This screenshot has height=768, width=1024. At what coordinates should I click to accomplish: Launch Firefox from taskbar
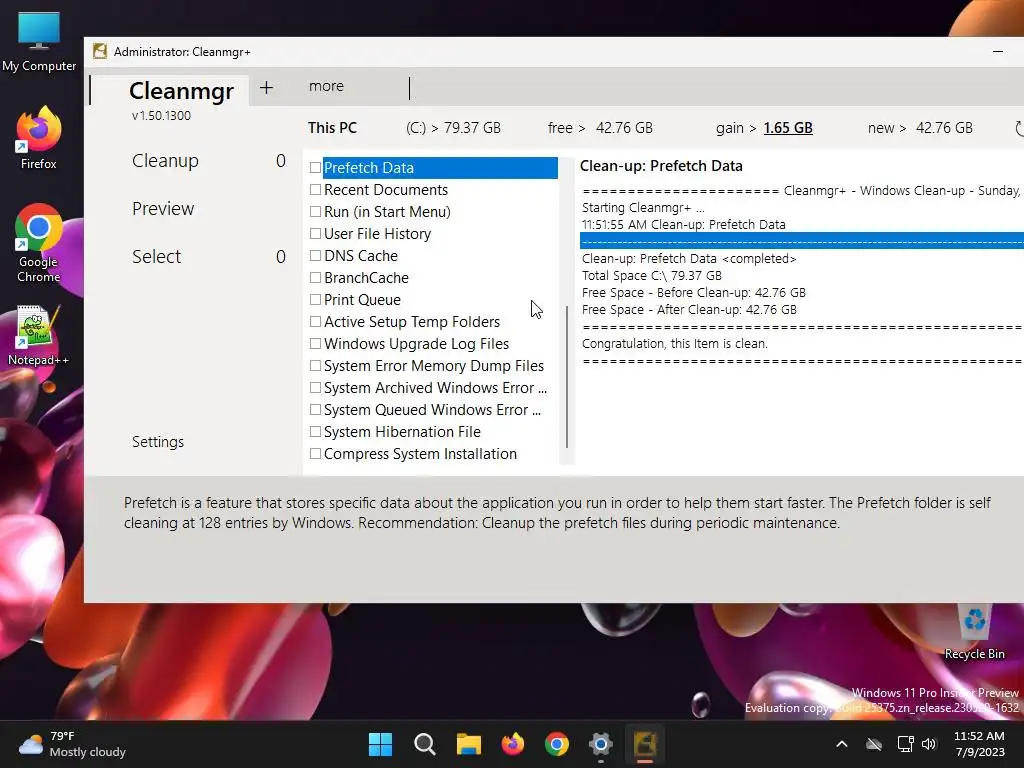coord(513,744)
